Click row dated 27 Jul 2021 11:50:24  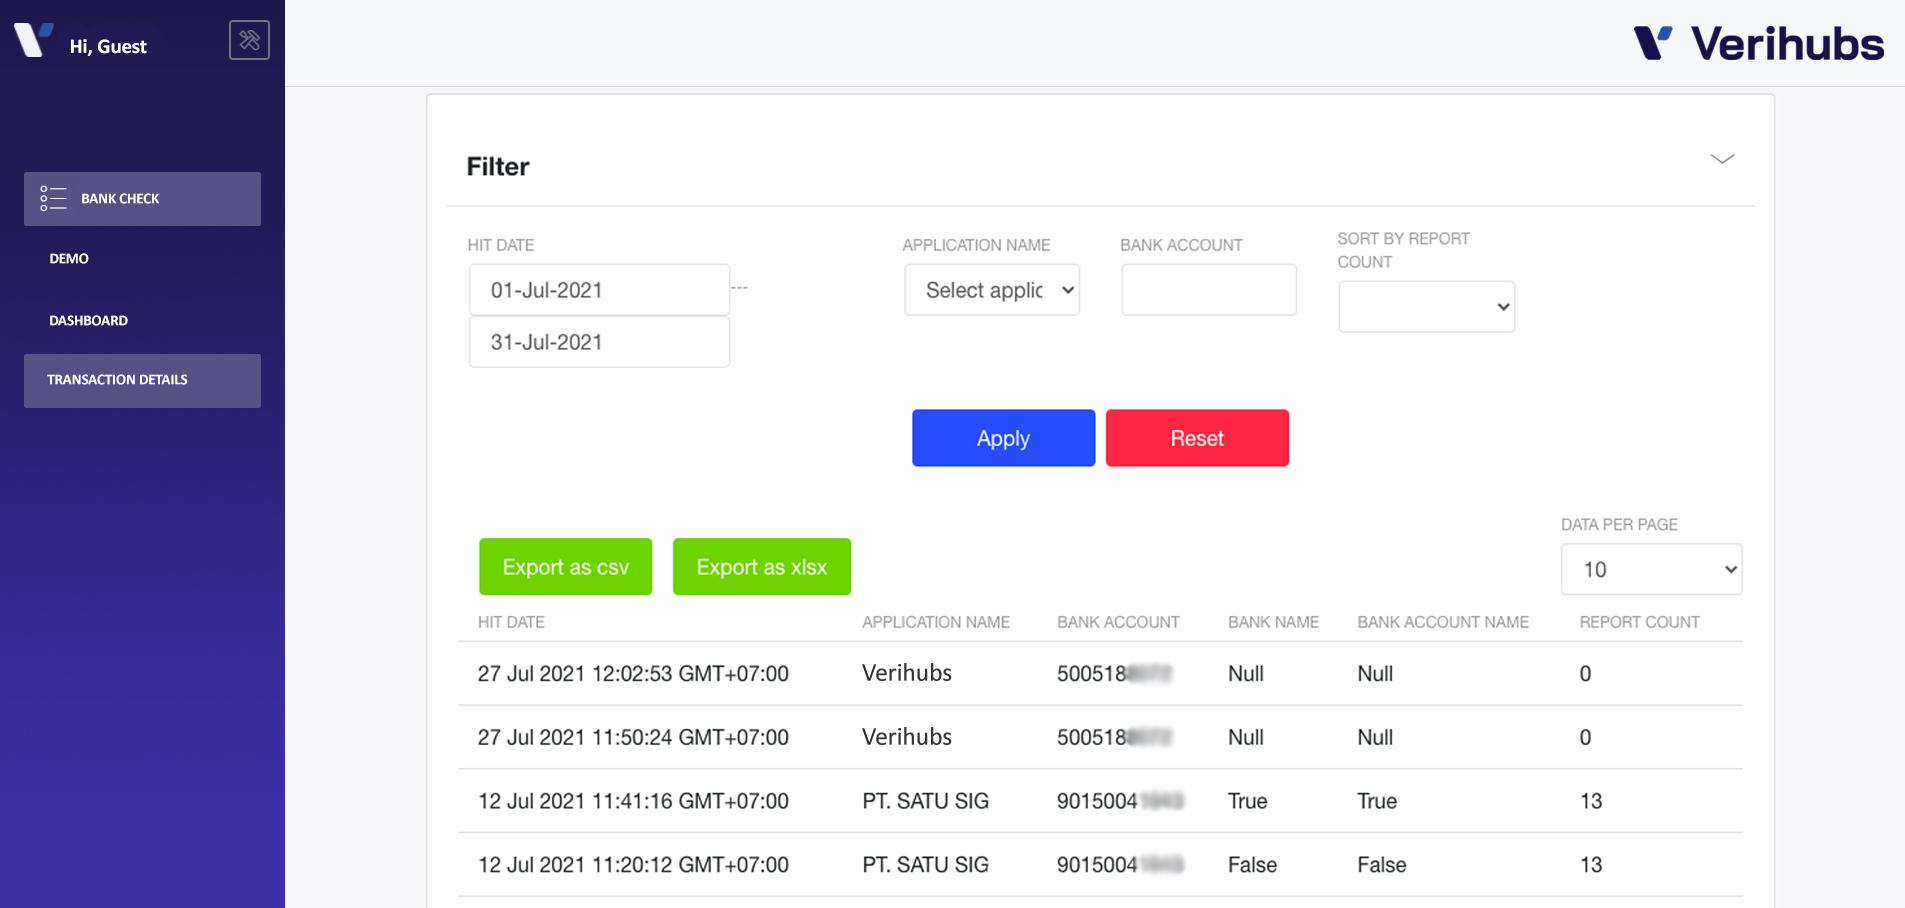[1100, 738]
